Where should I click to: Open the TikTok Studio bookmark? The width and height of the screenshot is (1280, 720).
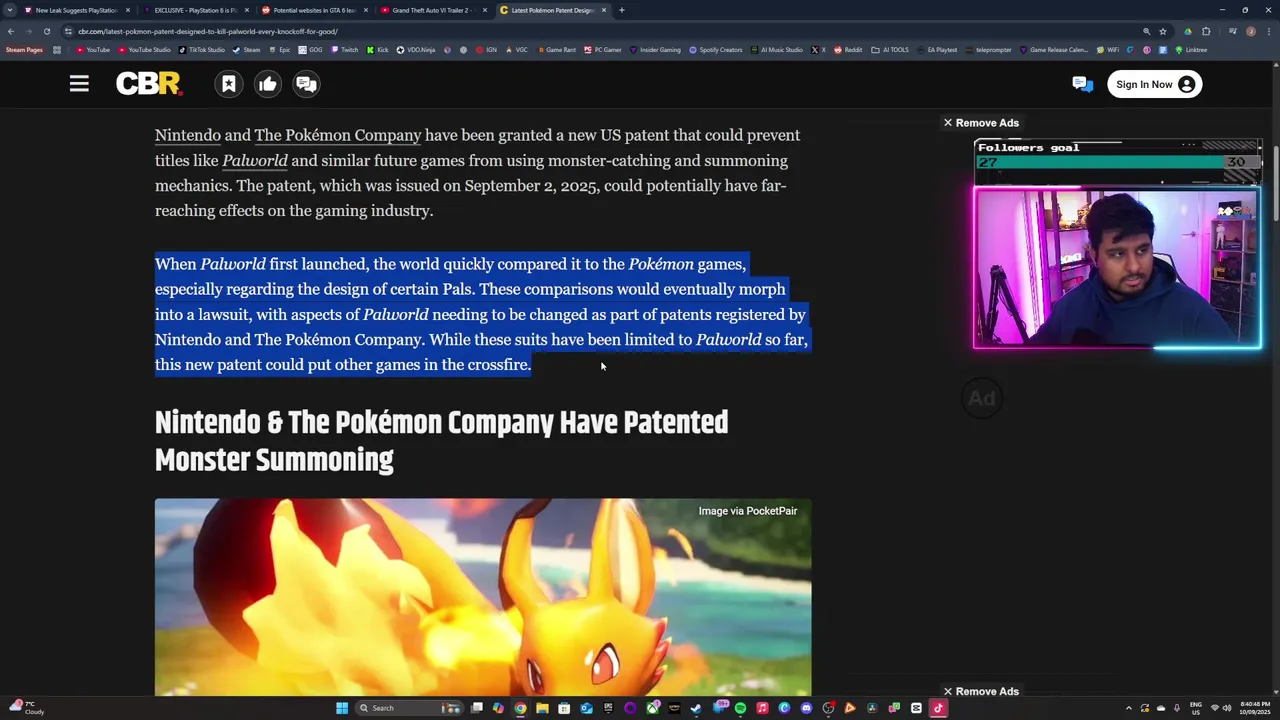(x=202, y=50)
